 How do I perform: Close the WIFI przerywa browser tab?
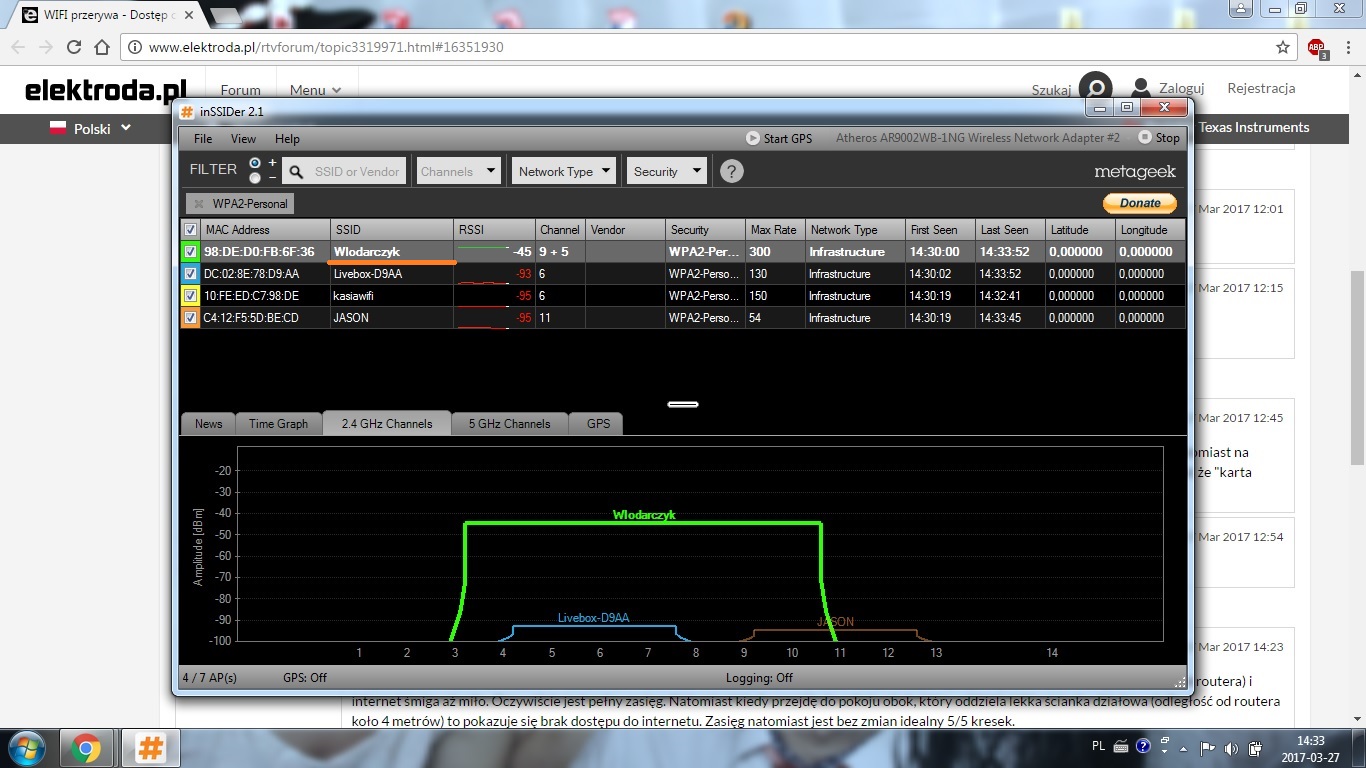click(x=187, y=15)
